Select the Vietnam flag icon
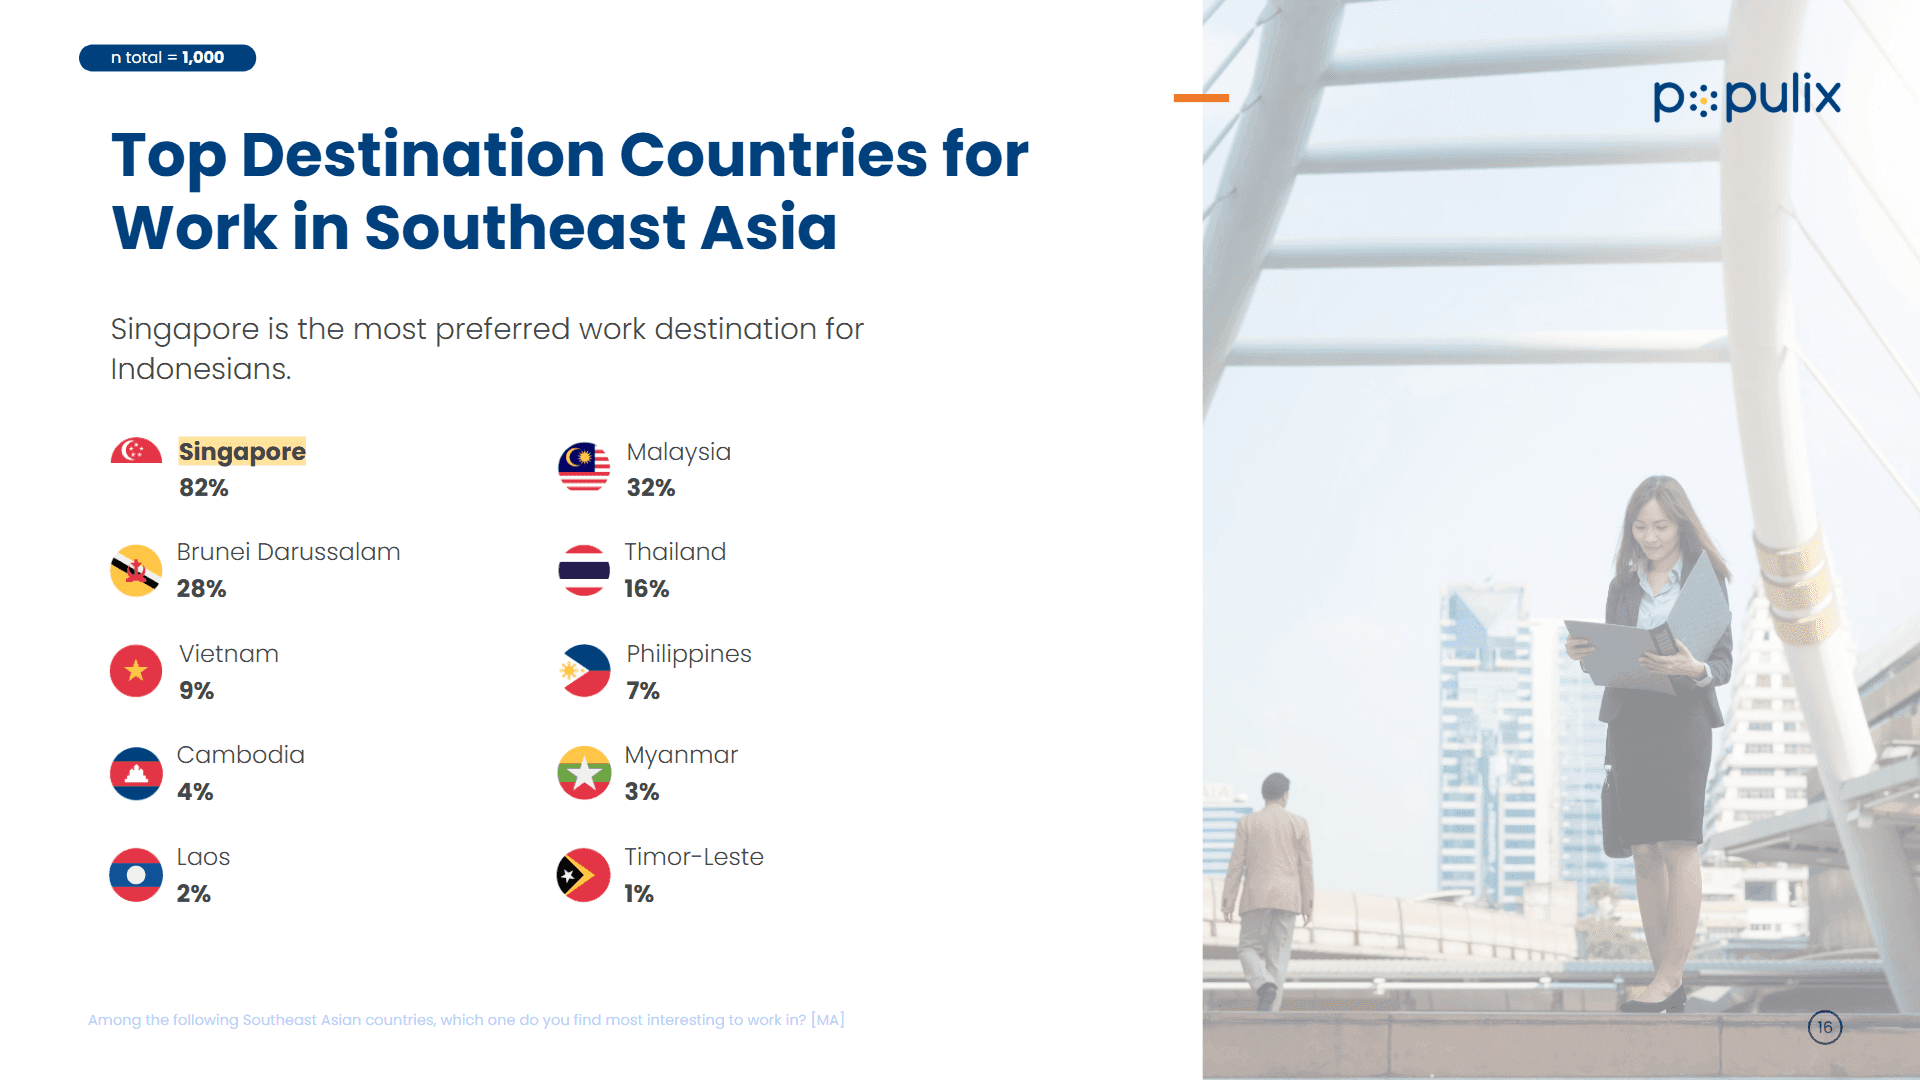 pyautogui.click(x=136, y=671)
